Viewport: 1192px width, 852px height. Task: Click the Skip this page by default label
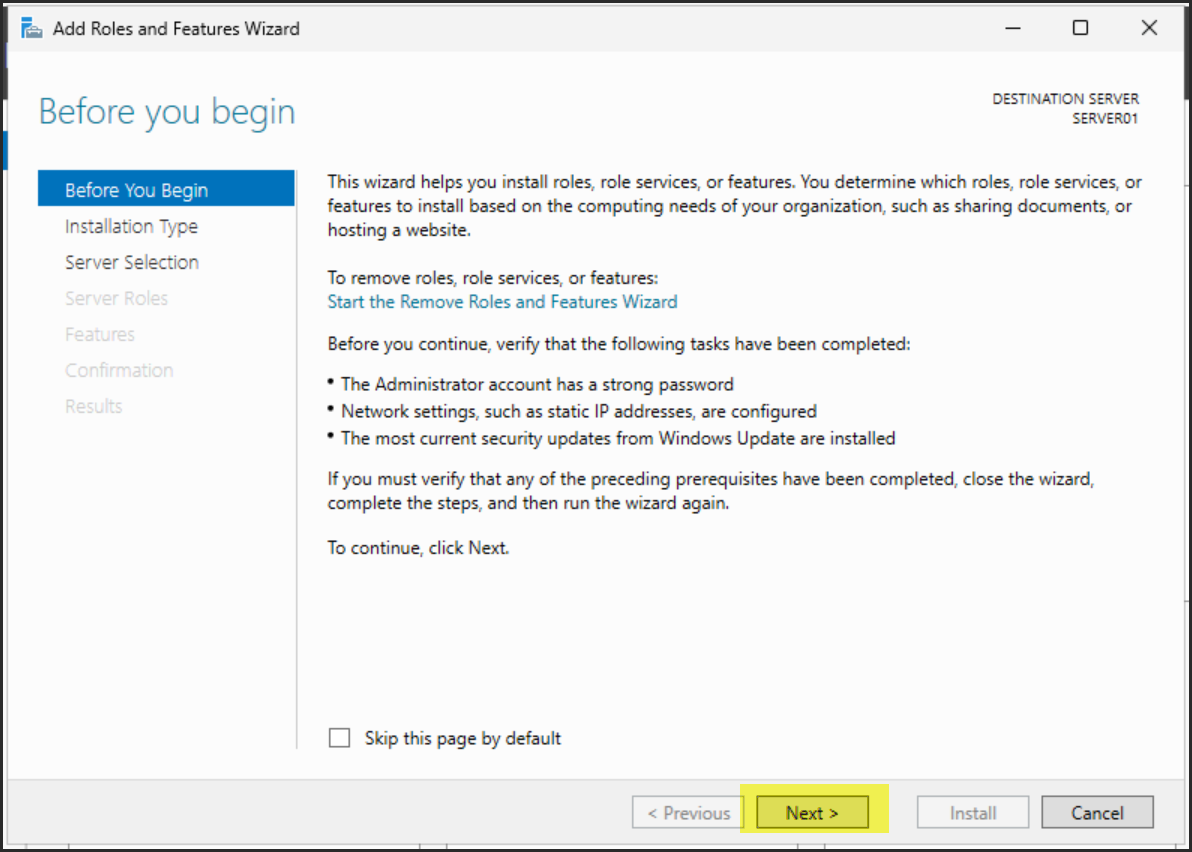[x=462, y=738]
